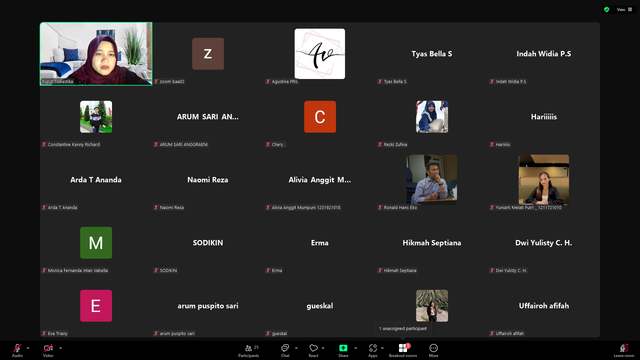Select the Uffairoh afifah tile
Viewport: 640px width, 360px height.
(x=544, y=306)
